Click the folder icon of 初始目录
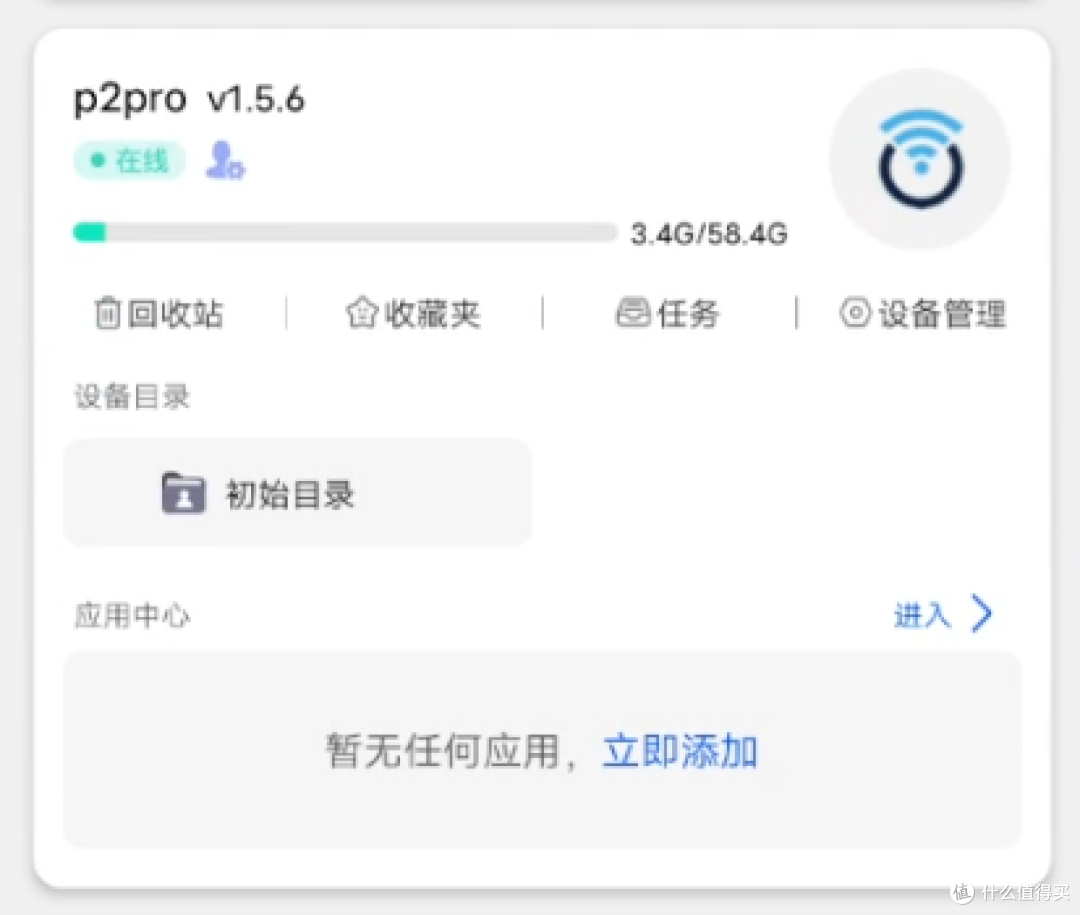This screenshot has width=1080, height=915. pos(183,493)
